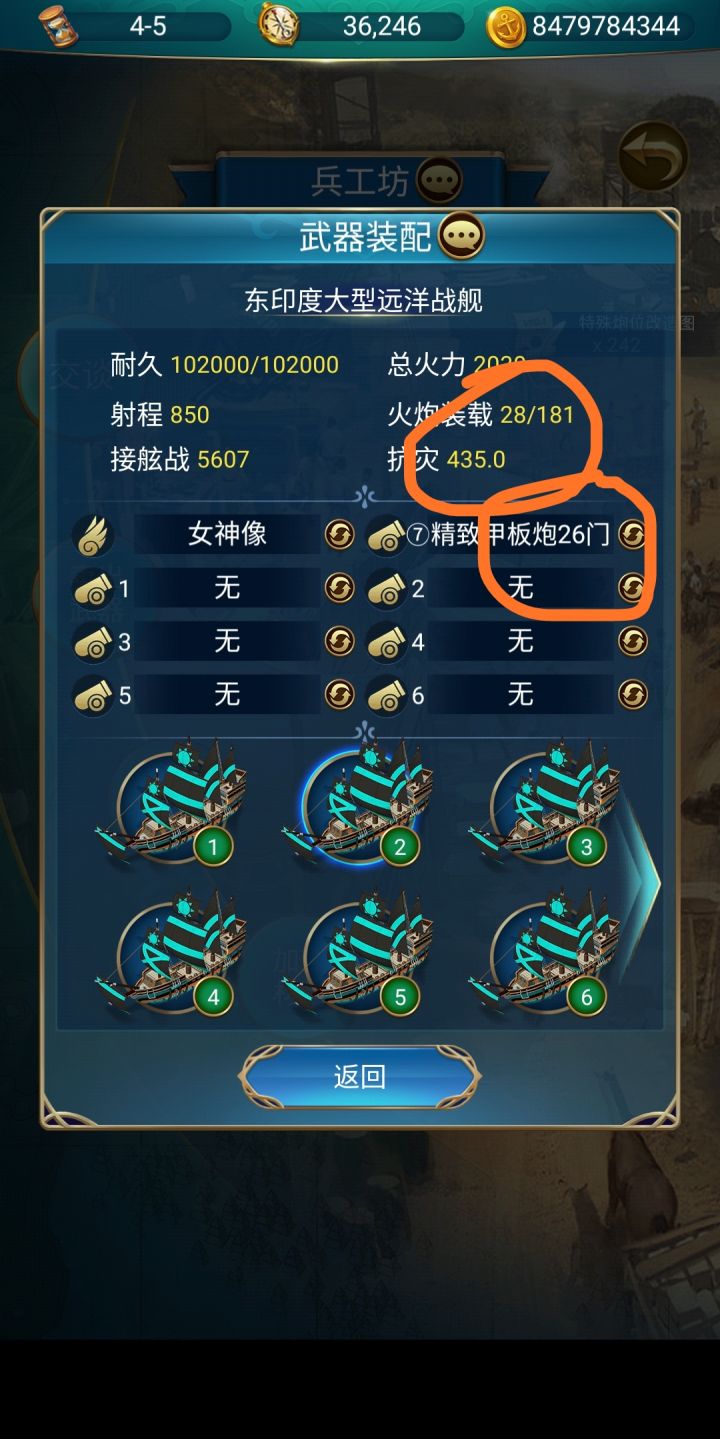Screen dimensions: 720x1439
Task: Tap the 女神像 figurehead slot
Action: pyautogui.click(x=228, y=535)
